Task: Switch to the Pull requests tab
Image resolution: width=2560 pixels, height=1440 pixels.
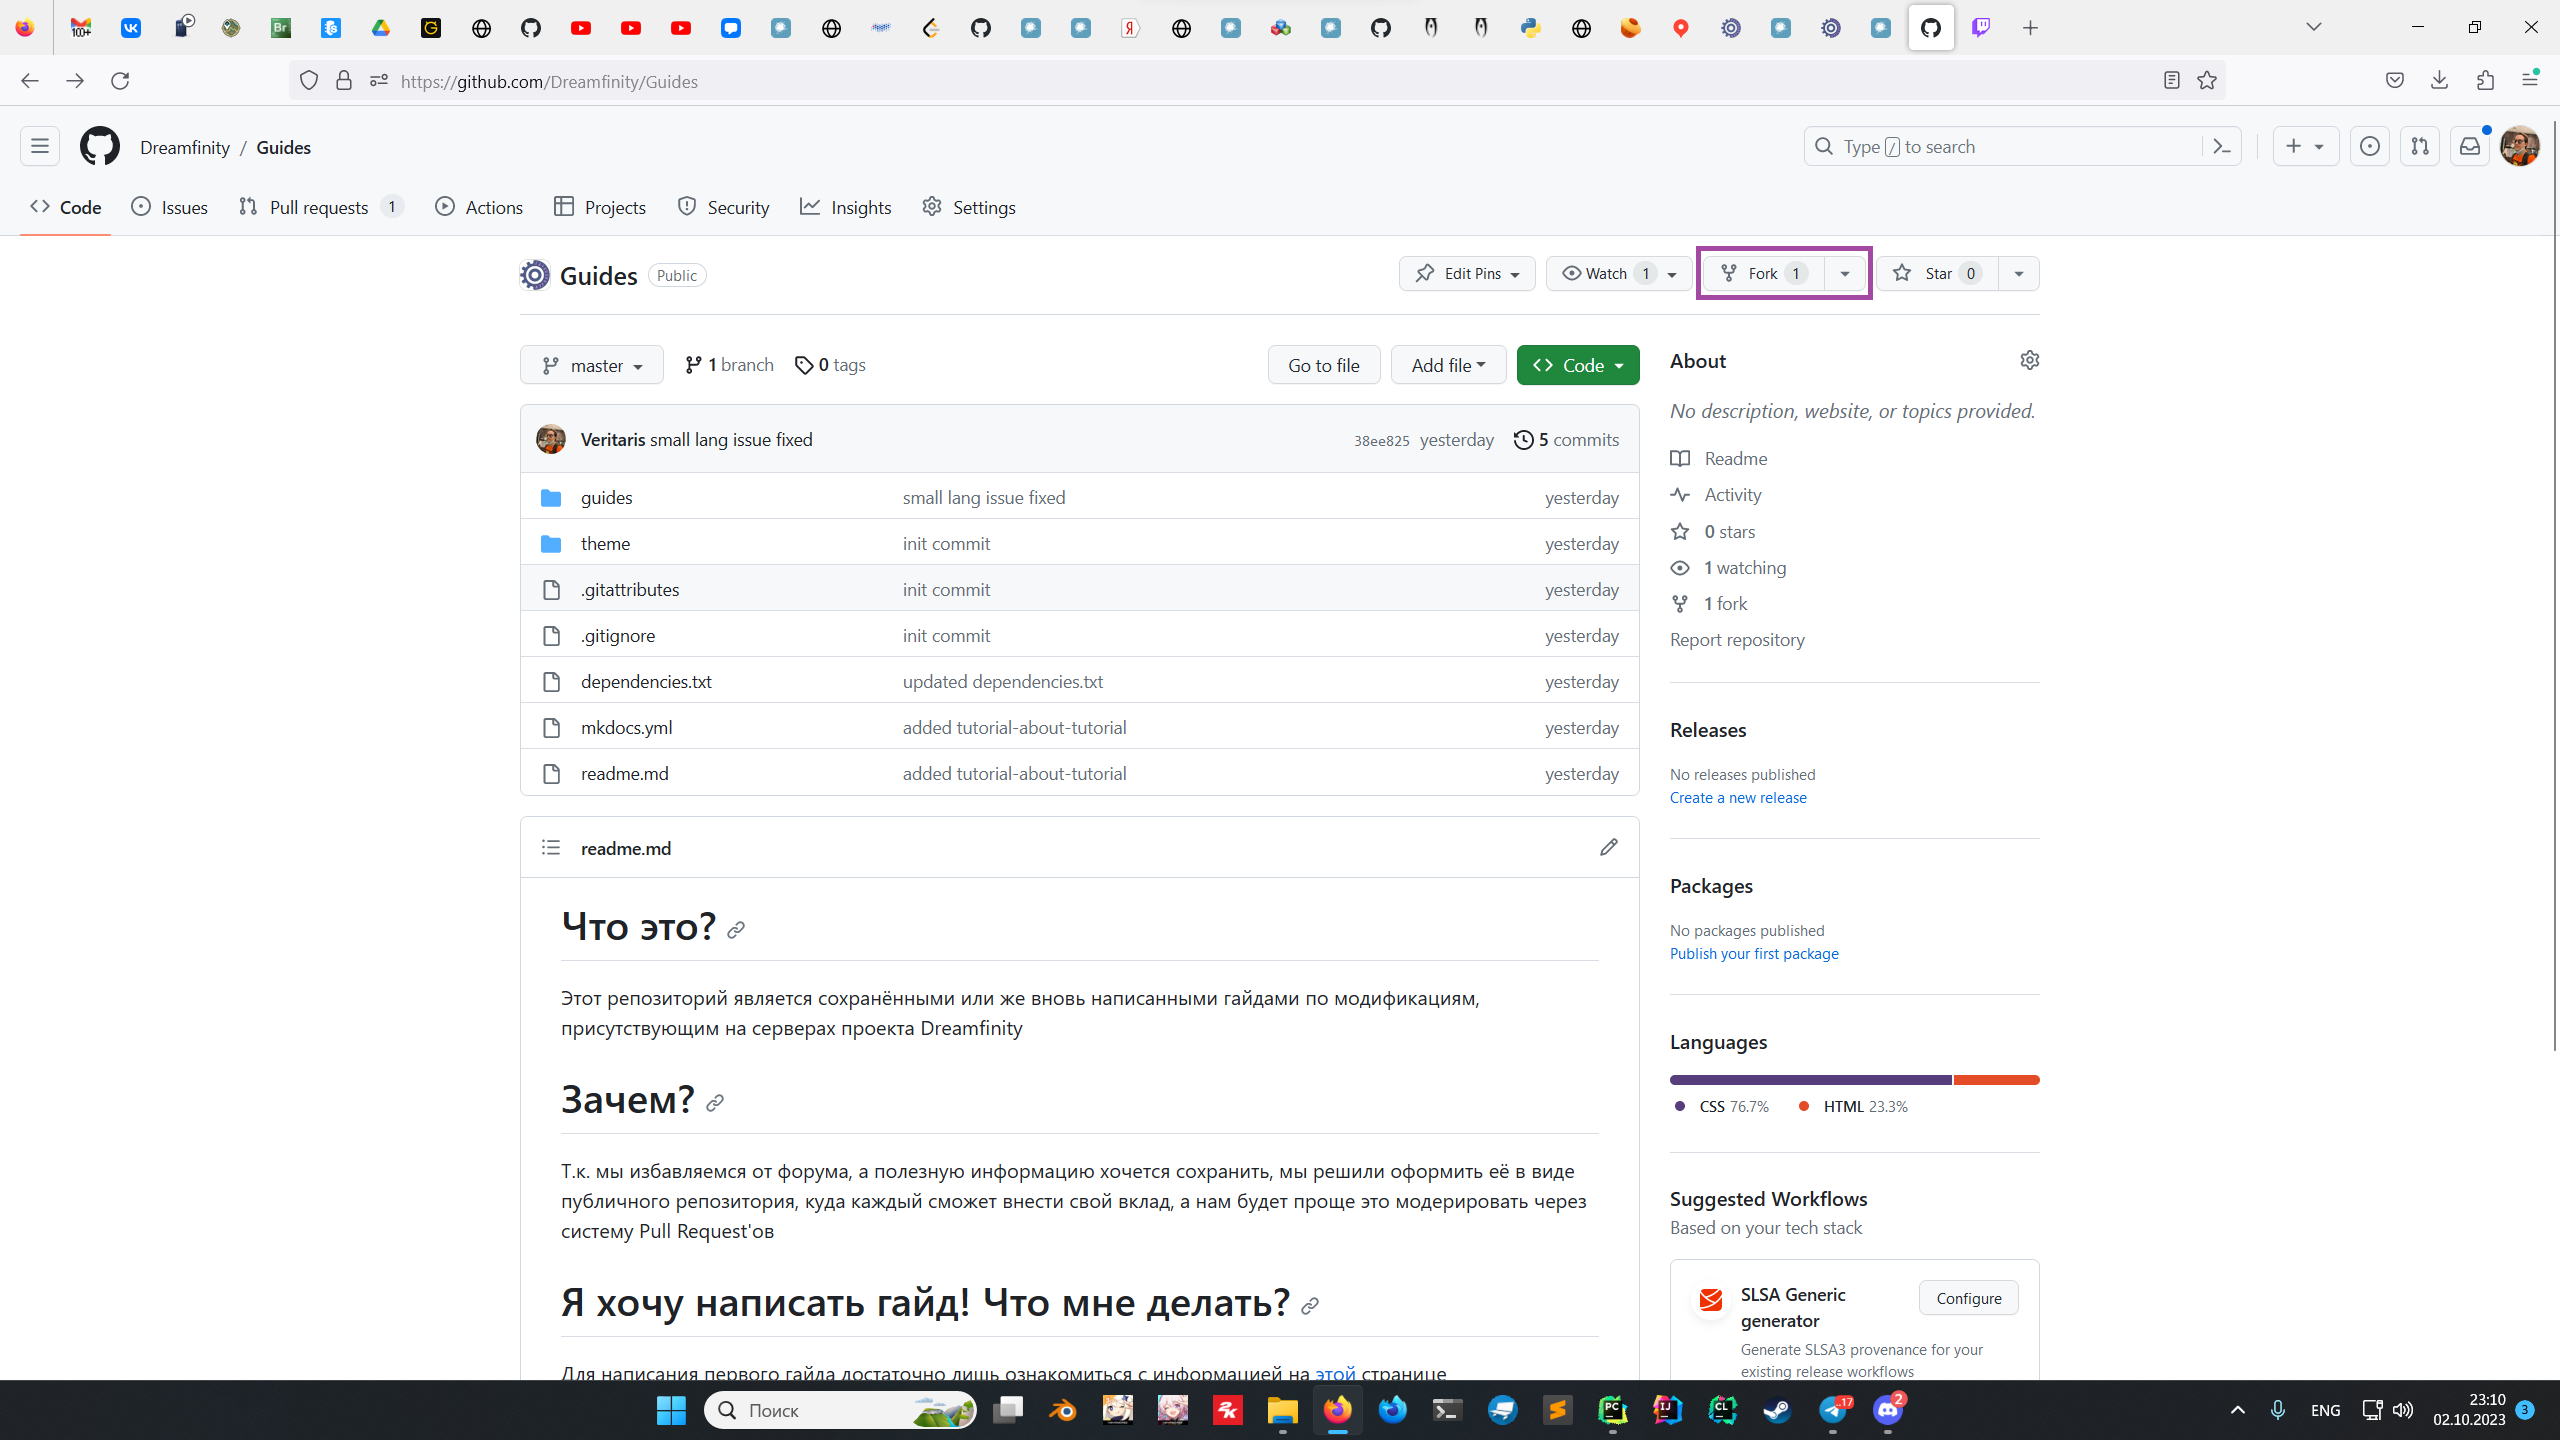Action: coord(318,208)
